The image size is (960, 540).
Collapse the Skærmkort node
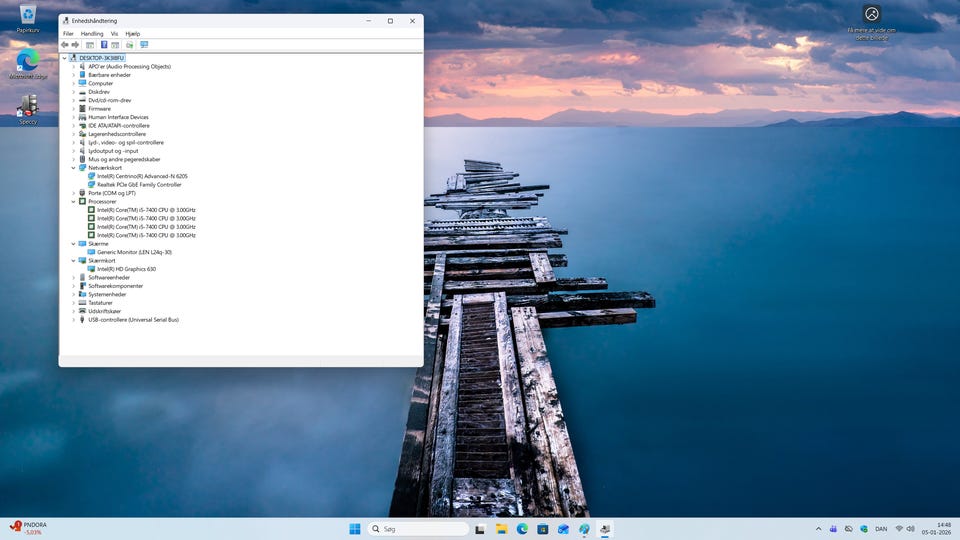73,261
